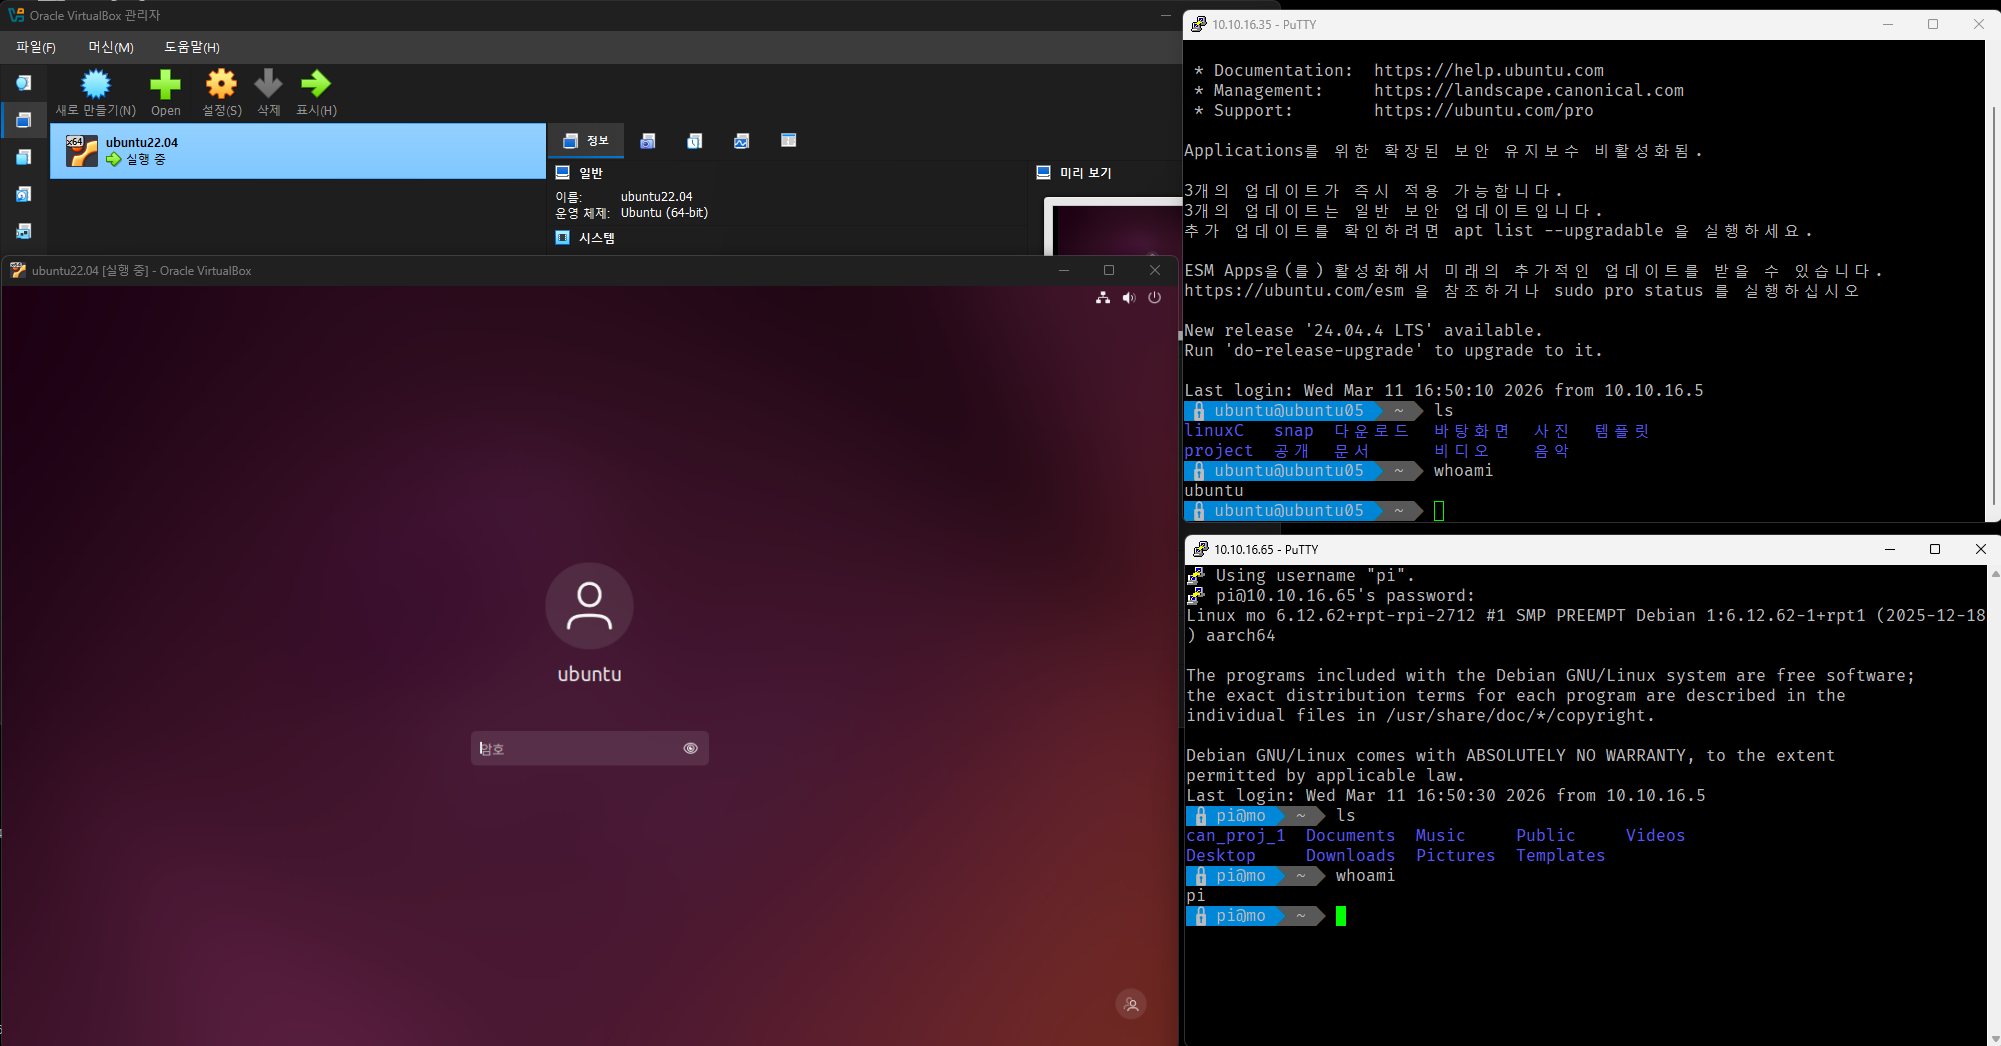
Task: Open the 머신(M) menu
Action: 111,47
